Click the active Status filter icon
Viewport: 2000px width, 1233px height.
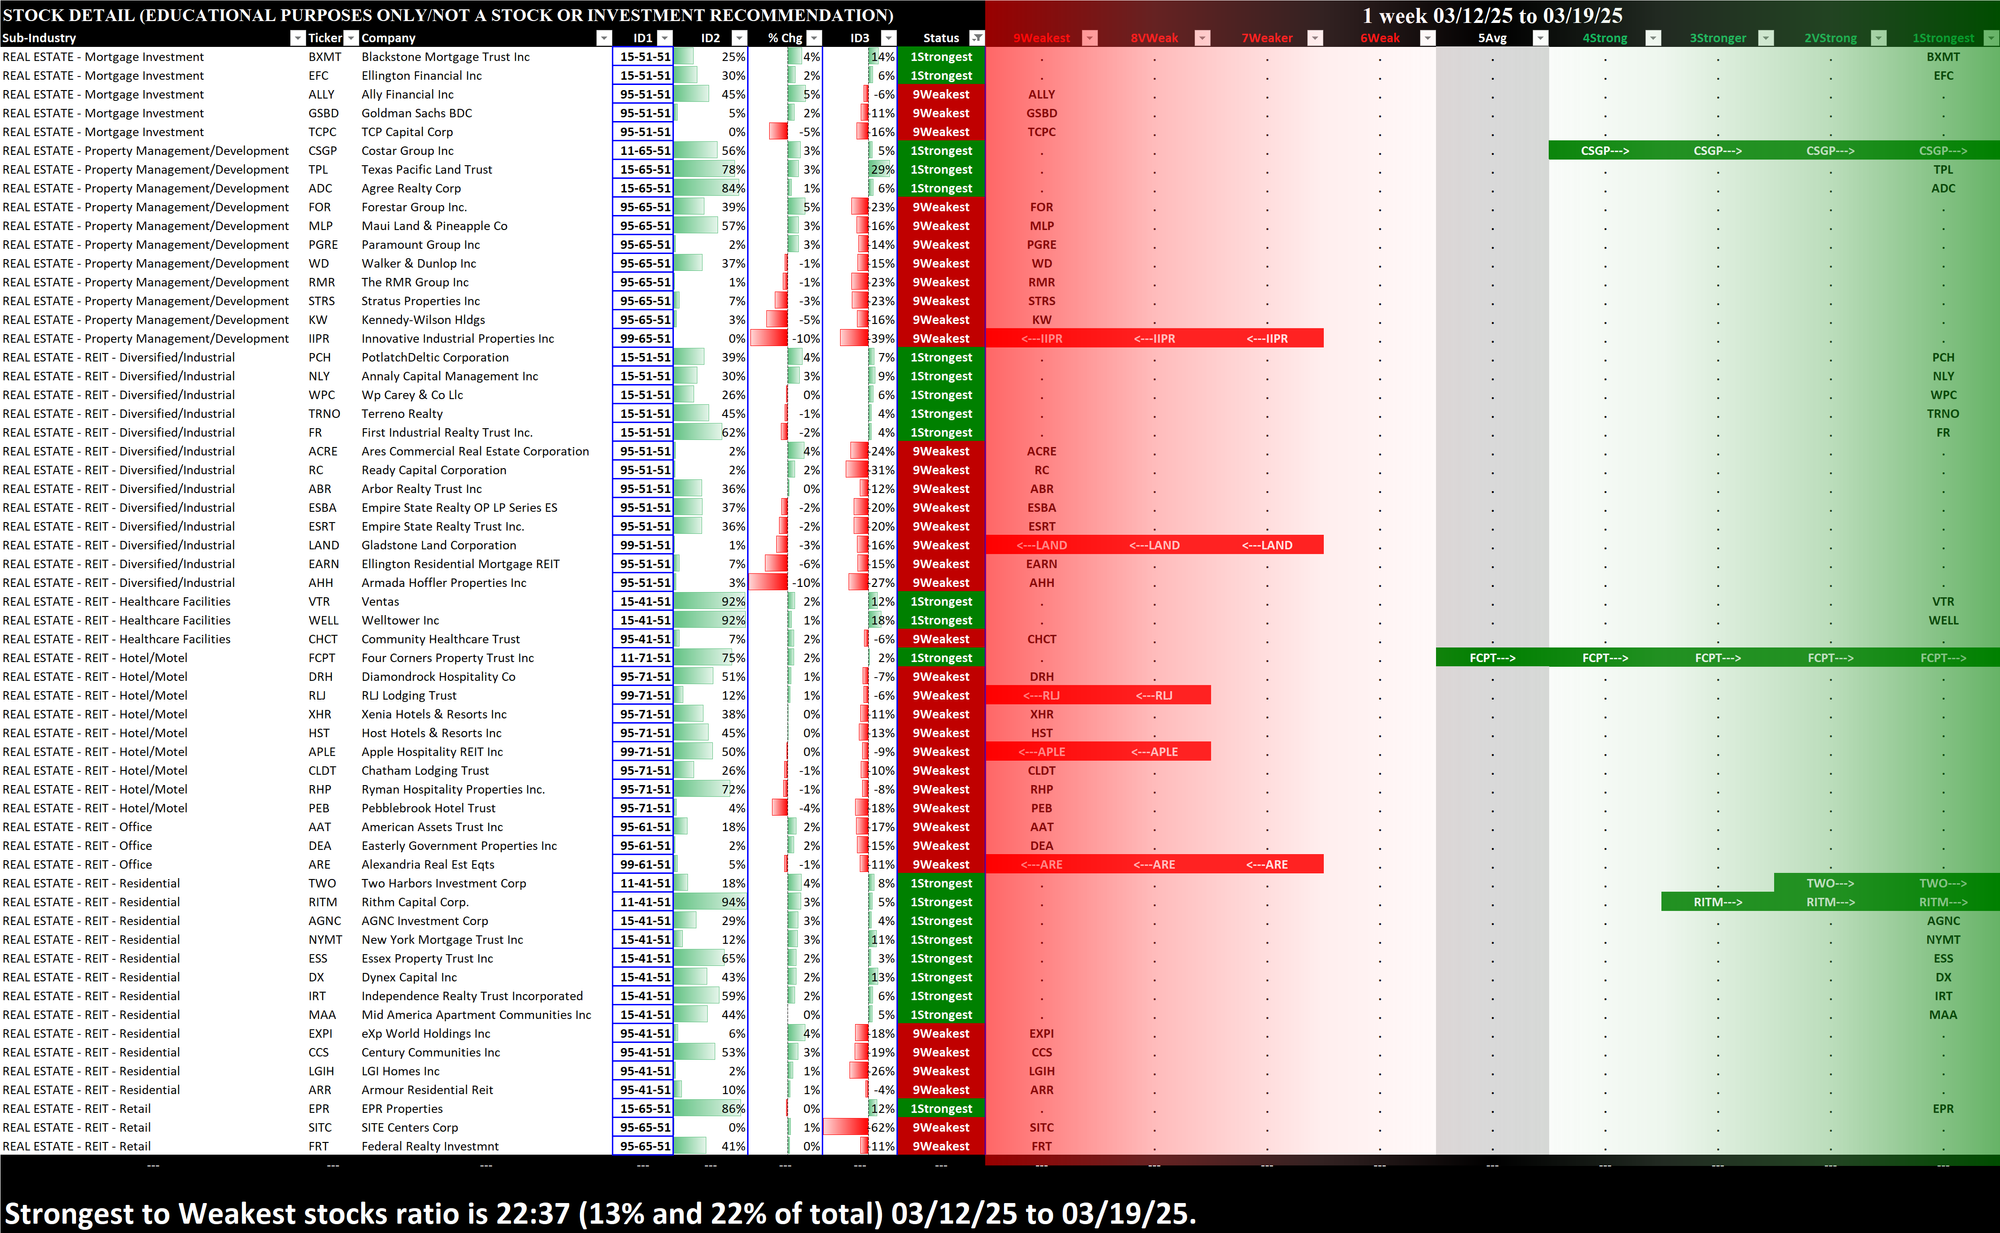[x=977, y=38]
